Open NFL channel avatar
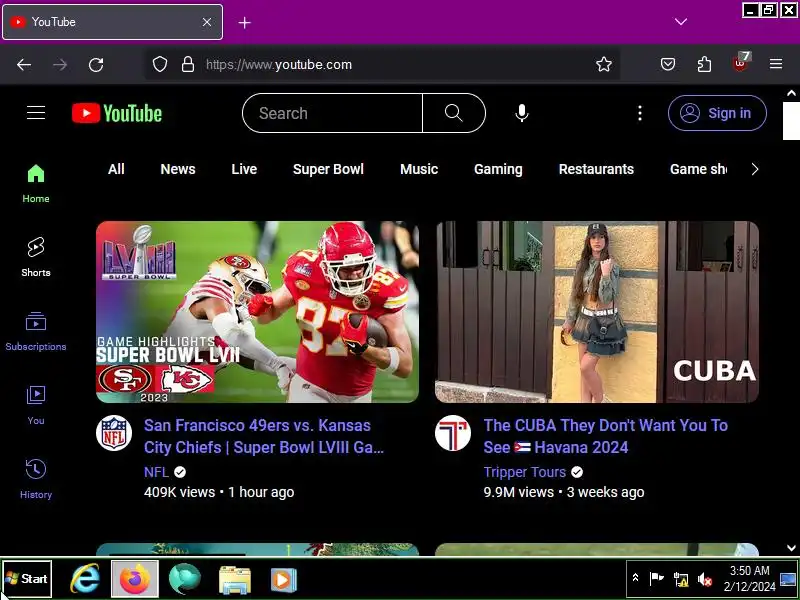 (114, 433)
